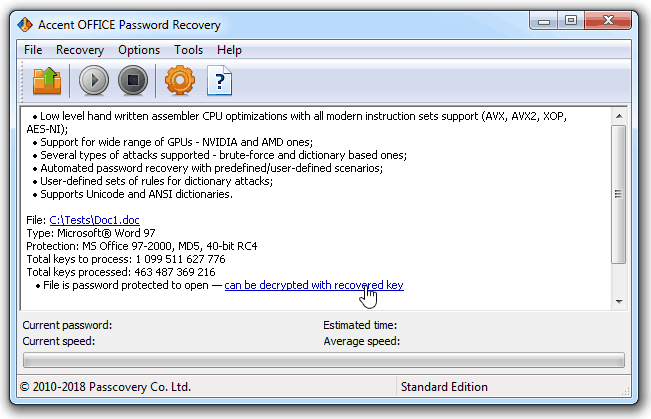Screen dimensions: 651x419
Task: Click 'Total keys to process: 1 099 511 627 776'
Action: 126,259
